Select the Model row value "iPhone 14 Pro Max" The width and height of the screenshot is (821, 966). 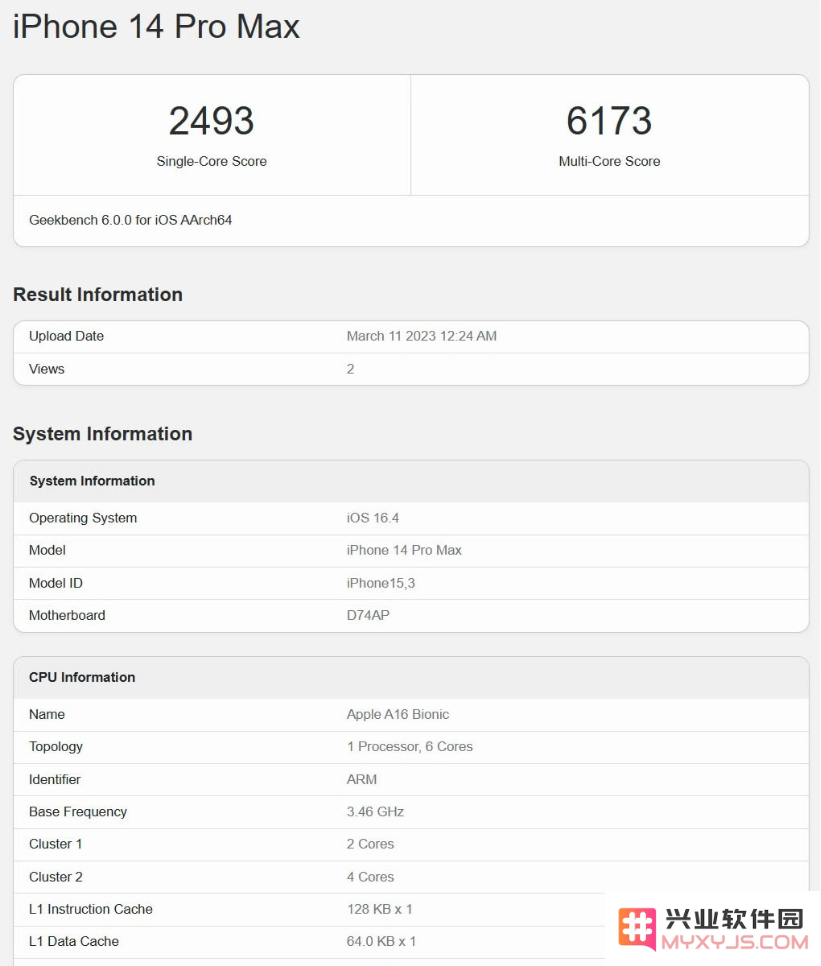(x=404, y=550)
